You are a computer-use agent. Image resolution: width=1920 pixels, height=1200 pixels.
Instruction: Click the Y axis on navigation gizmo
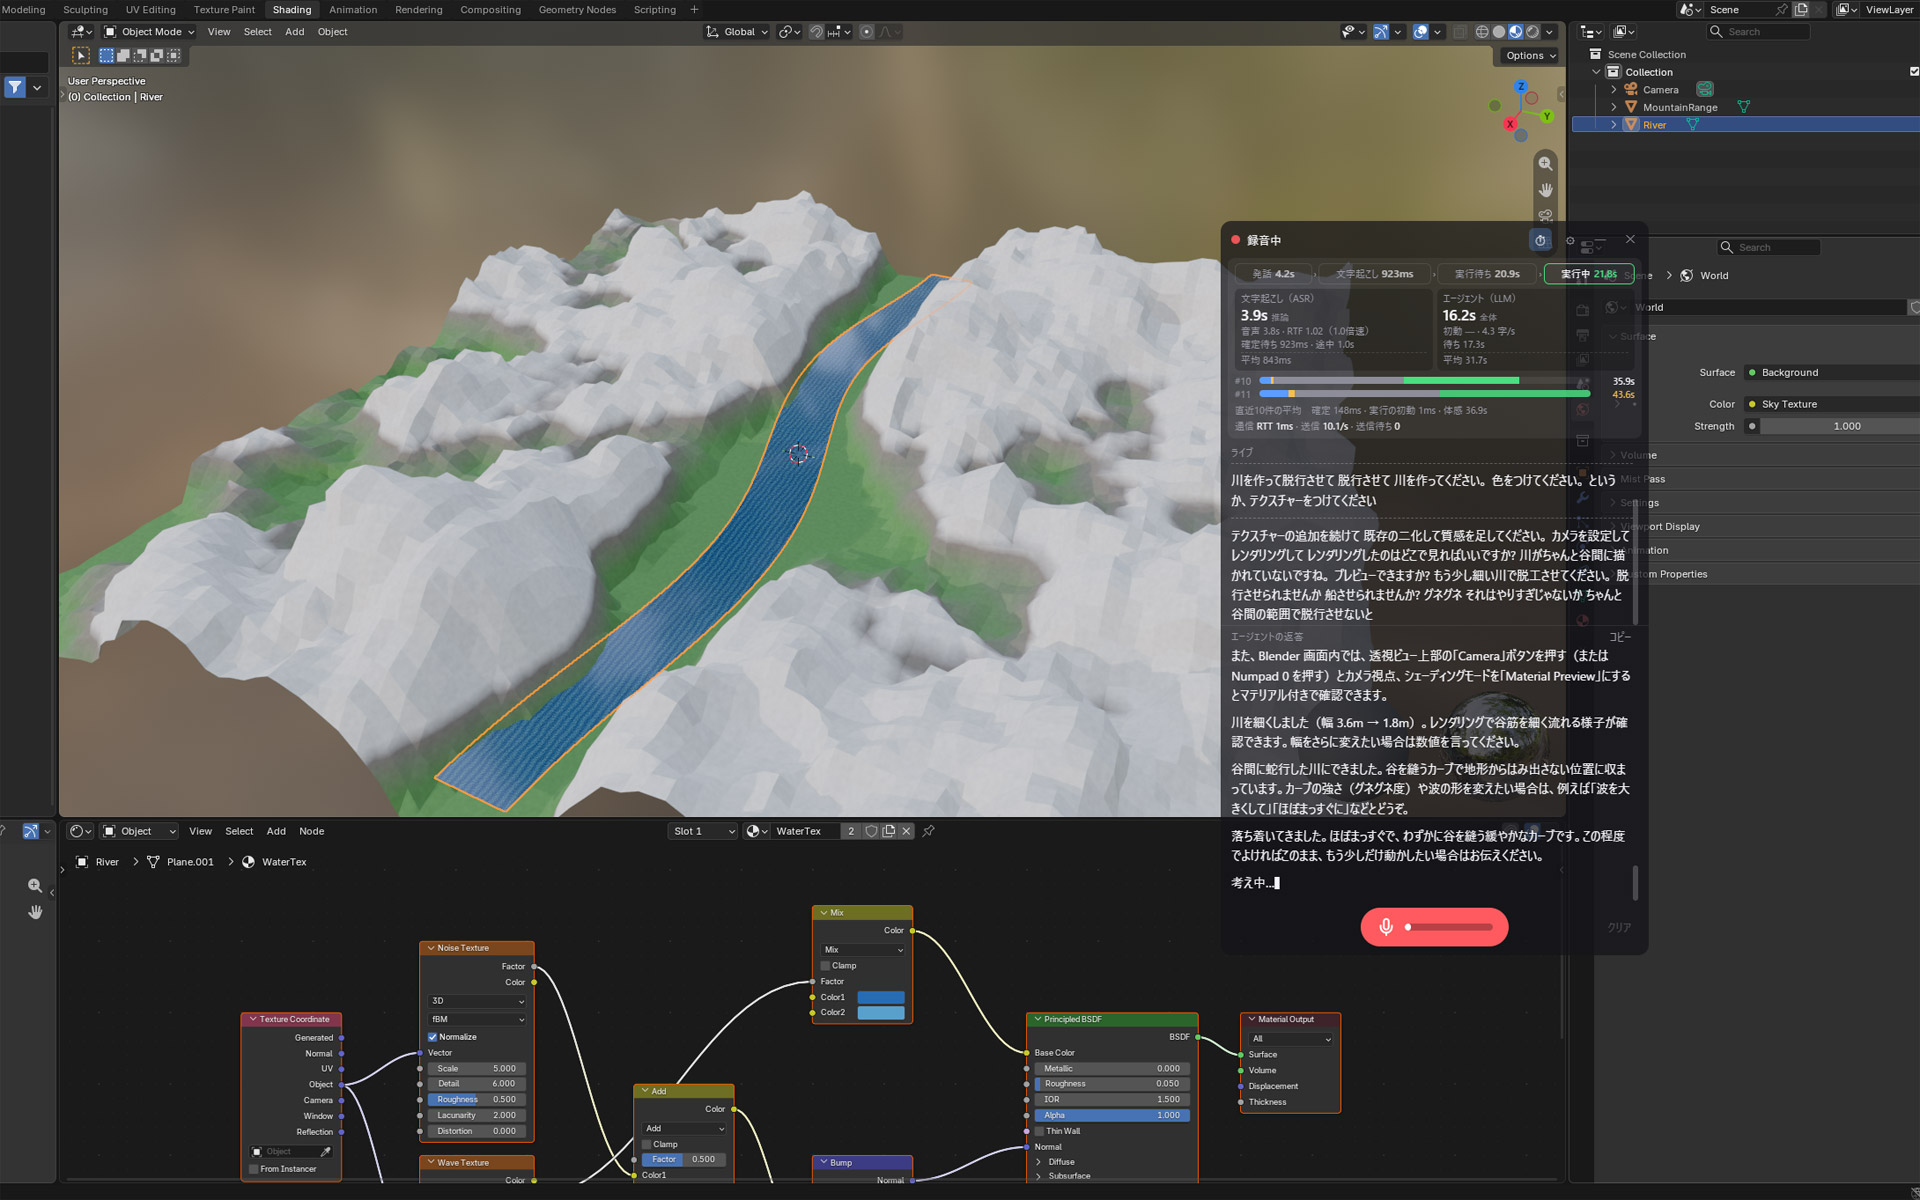click(x=1547, y=116)
